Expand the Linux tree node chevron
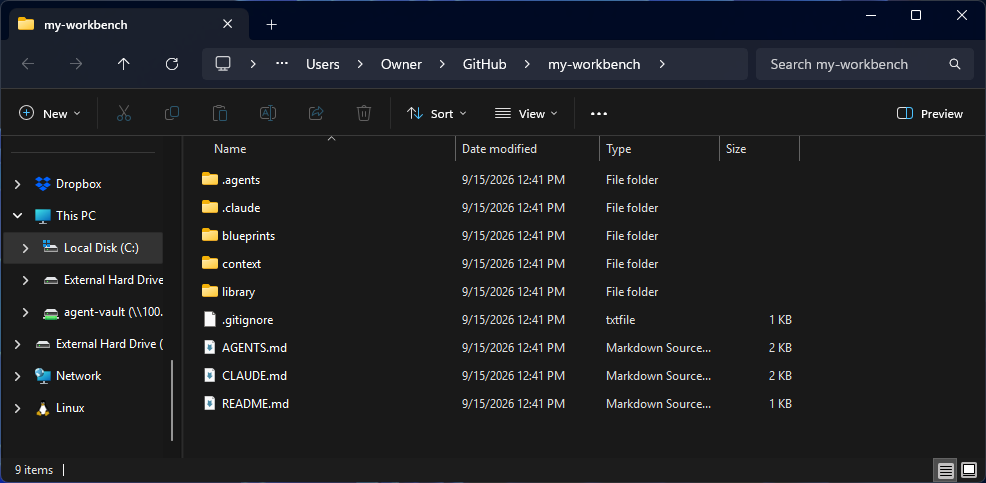Viewport: 986px width, 483px height. [18, 408]
